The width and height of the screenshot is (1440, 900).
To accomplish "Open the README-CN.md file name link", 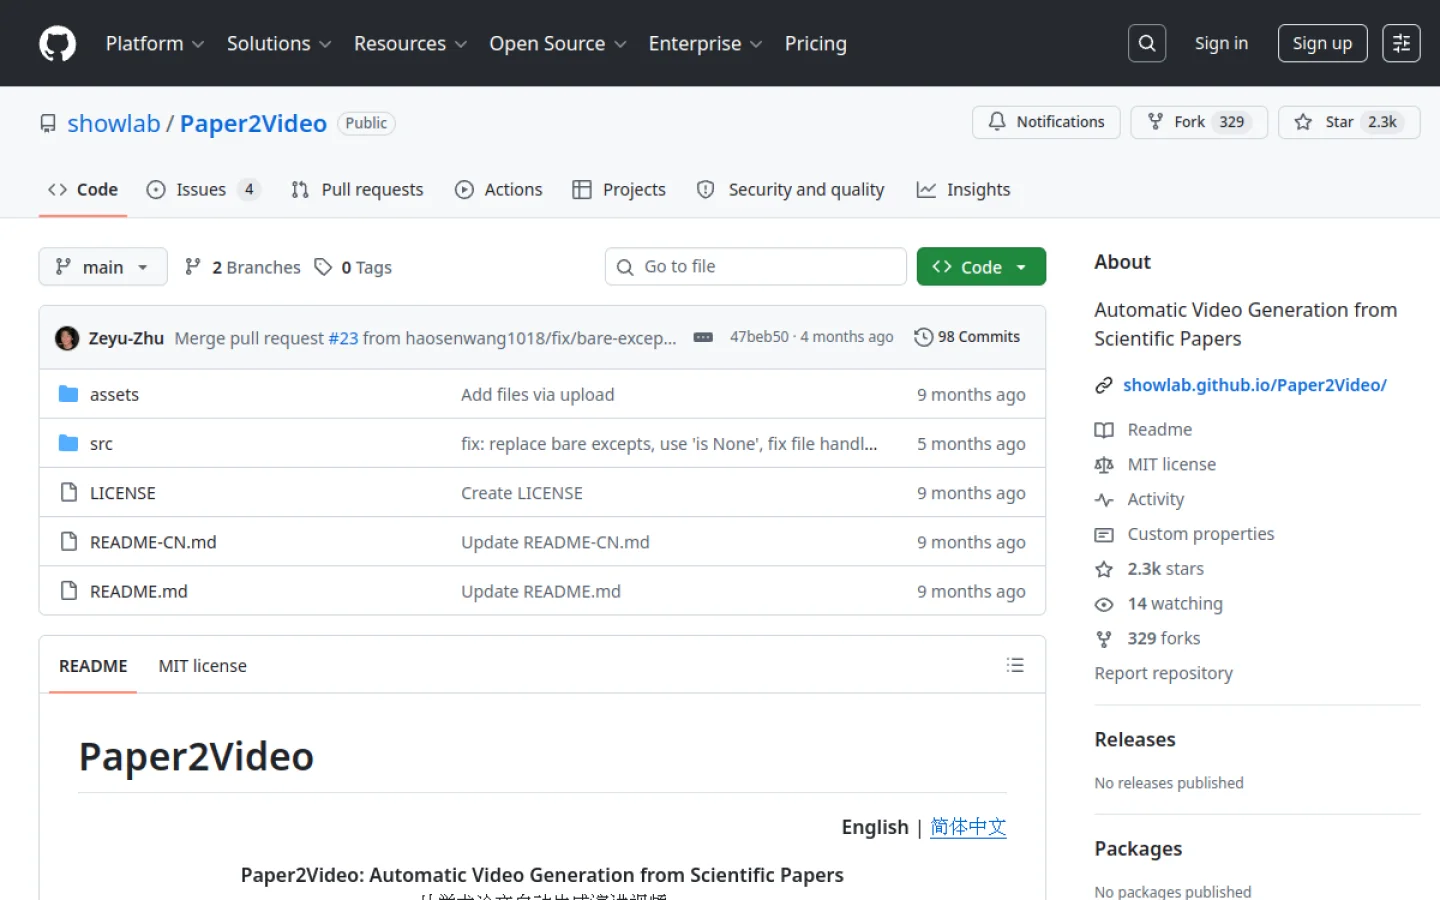I will pyautogui.click(x=153, y=542).
